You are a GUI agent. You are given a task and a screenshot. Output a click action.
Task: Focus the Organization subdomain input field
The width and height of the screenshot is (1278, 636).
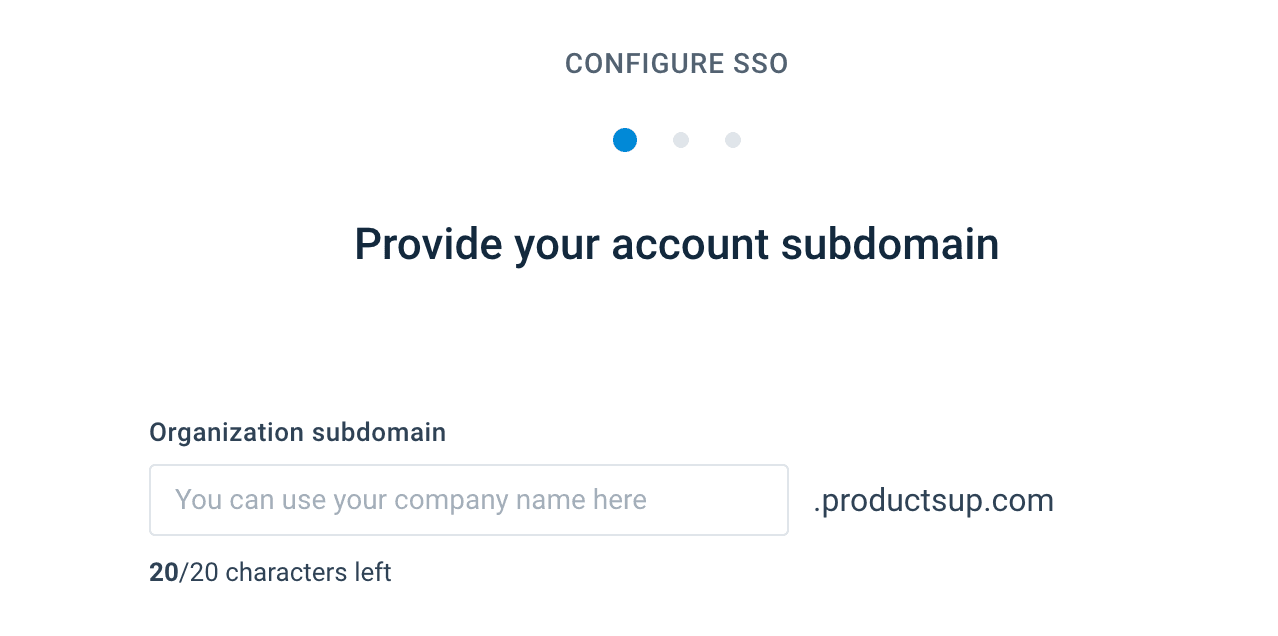click(x=468, y=500)
